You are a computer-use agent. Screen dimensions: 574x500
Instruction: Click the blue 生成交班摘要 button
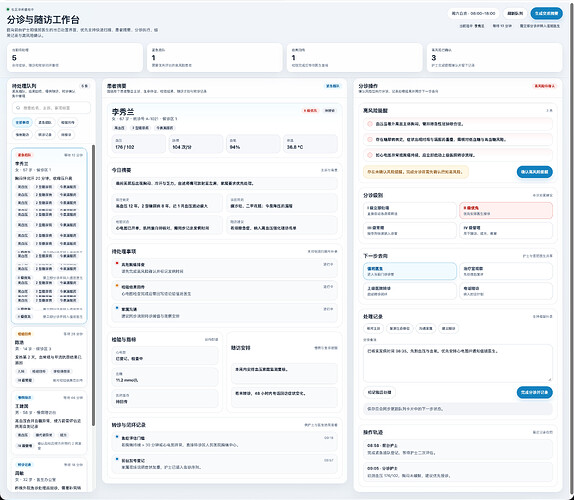547,14
